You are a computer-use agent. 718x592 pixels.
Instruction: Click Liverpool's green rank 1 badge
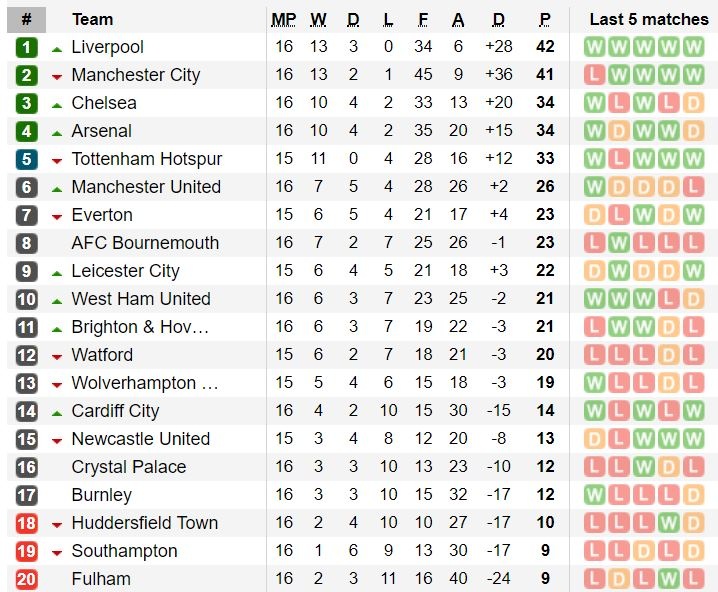click(26, 47)
